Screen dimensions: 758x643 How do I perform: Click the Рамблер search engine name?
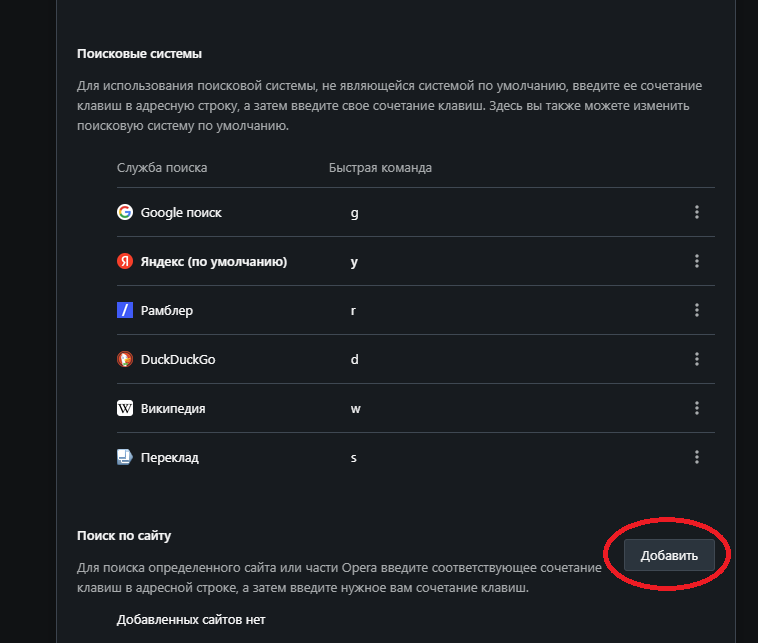click(167, 311)
